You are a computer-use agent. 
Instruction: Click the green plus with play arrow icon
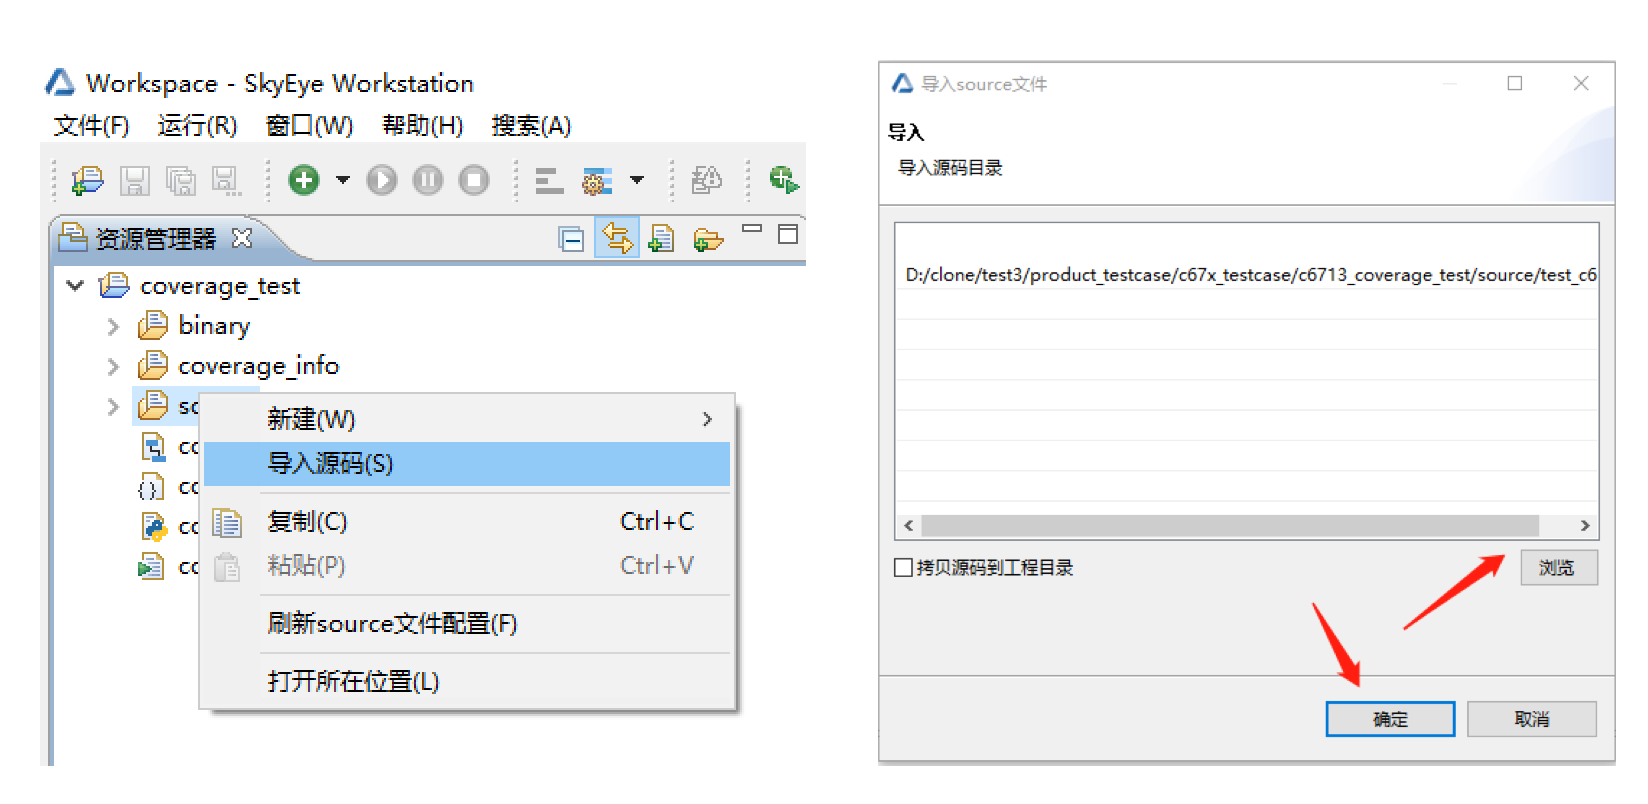click(x=784, y=180)
